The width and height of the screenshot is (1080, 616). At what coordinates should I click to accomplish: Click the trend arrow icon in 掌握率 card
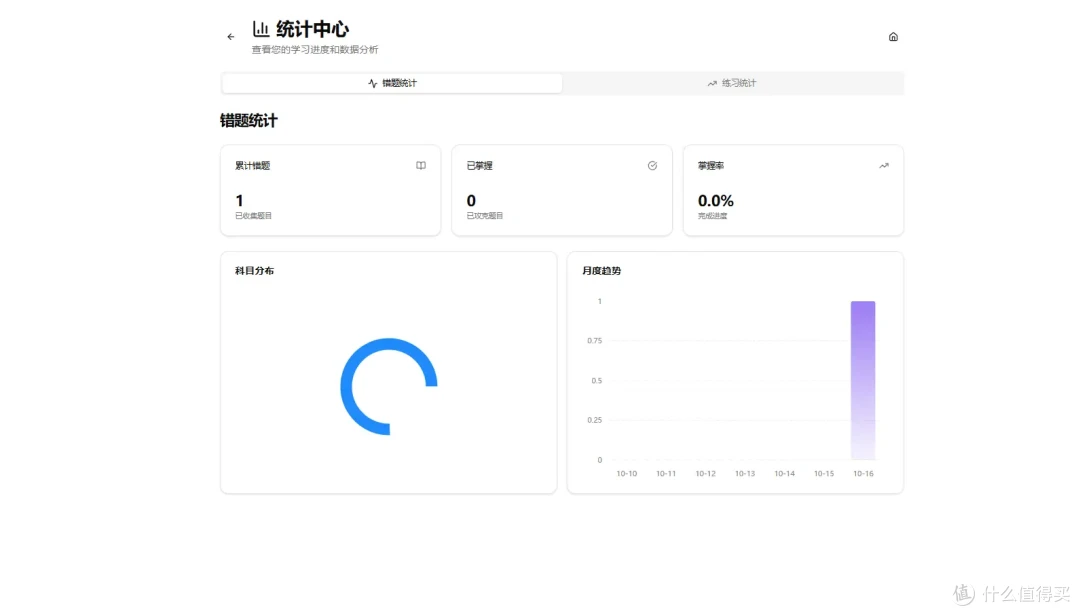pos(884,166)
